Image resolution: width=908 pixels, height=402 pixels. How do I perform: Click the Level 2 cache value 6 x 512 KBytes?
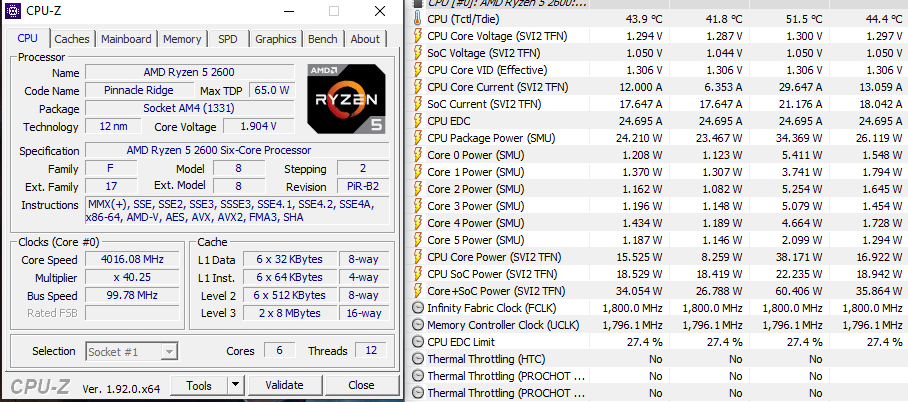(x=290, y=295)
